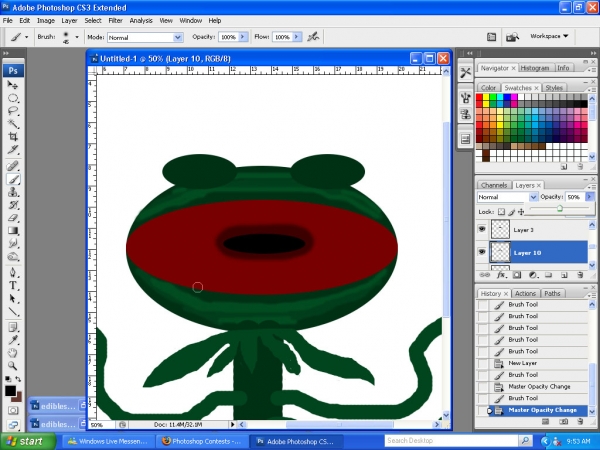
Task: Open Windows Live Messenger taskbar button
Action: [x=108, y=442]
